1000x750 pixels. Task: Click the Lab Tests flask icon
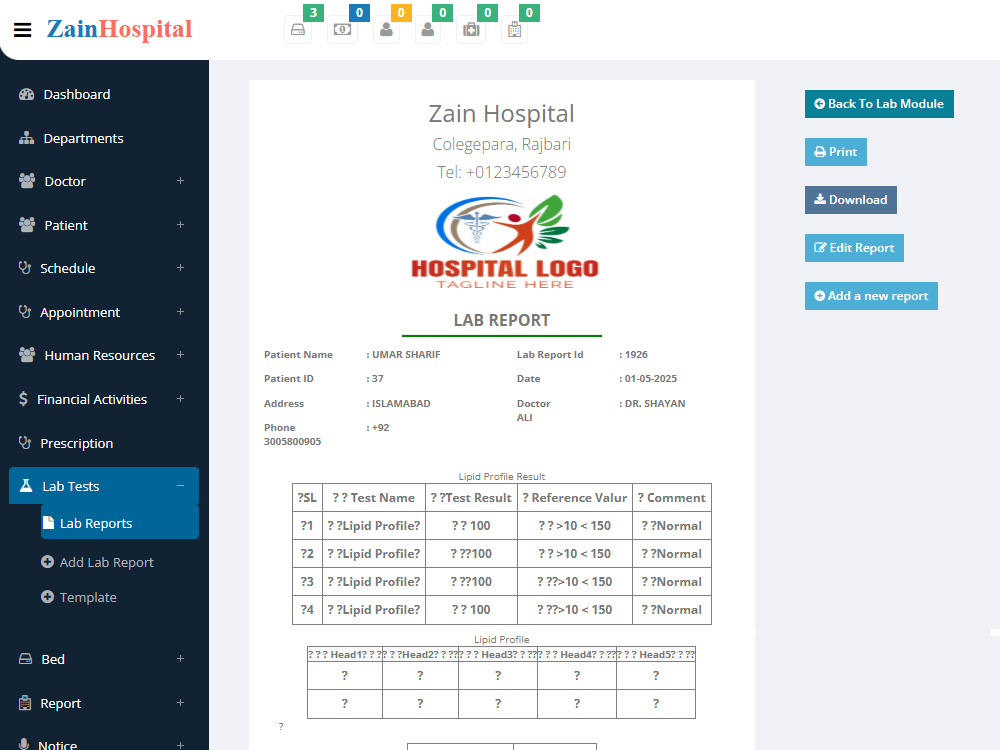click(26, 486)
